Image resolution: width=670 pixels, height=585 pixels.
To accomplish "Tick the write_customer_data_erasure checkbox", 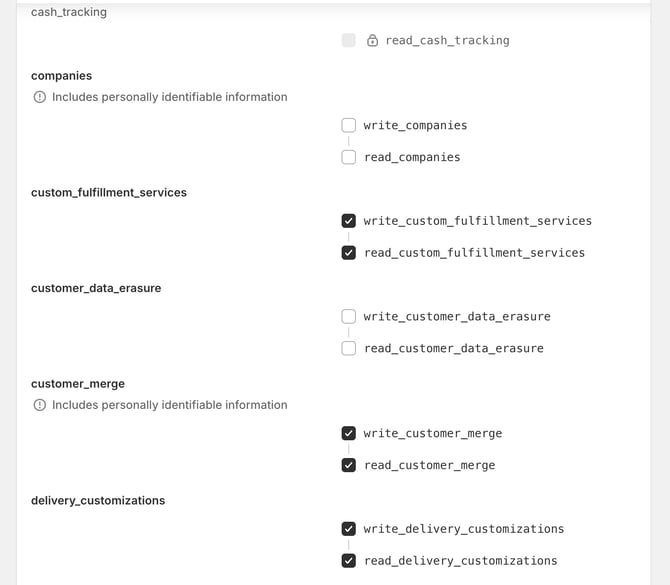I will tap(348, 317).
